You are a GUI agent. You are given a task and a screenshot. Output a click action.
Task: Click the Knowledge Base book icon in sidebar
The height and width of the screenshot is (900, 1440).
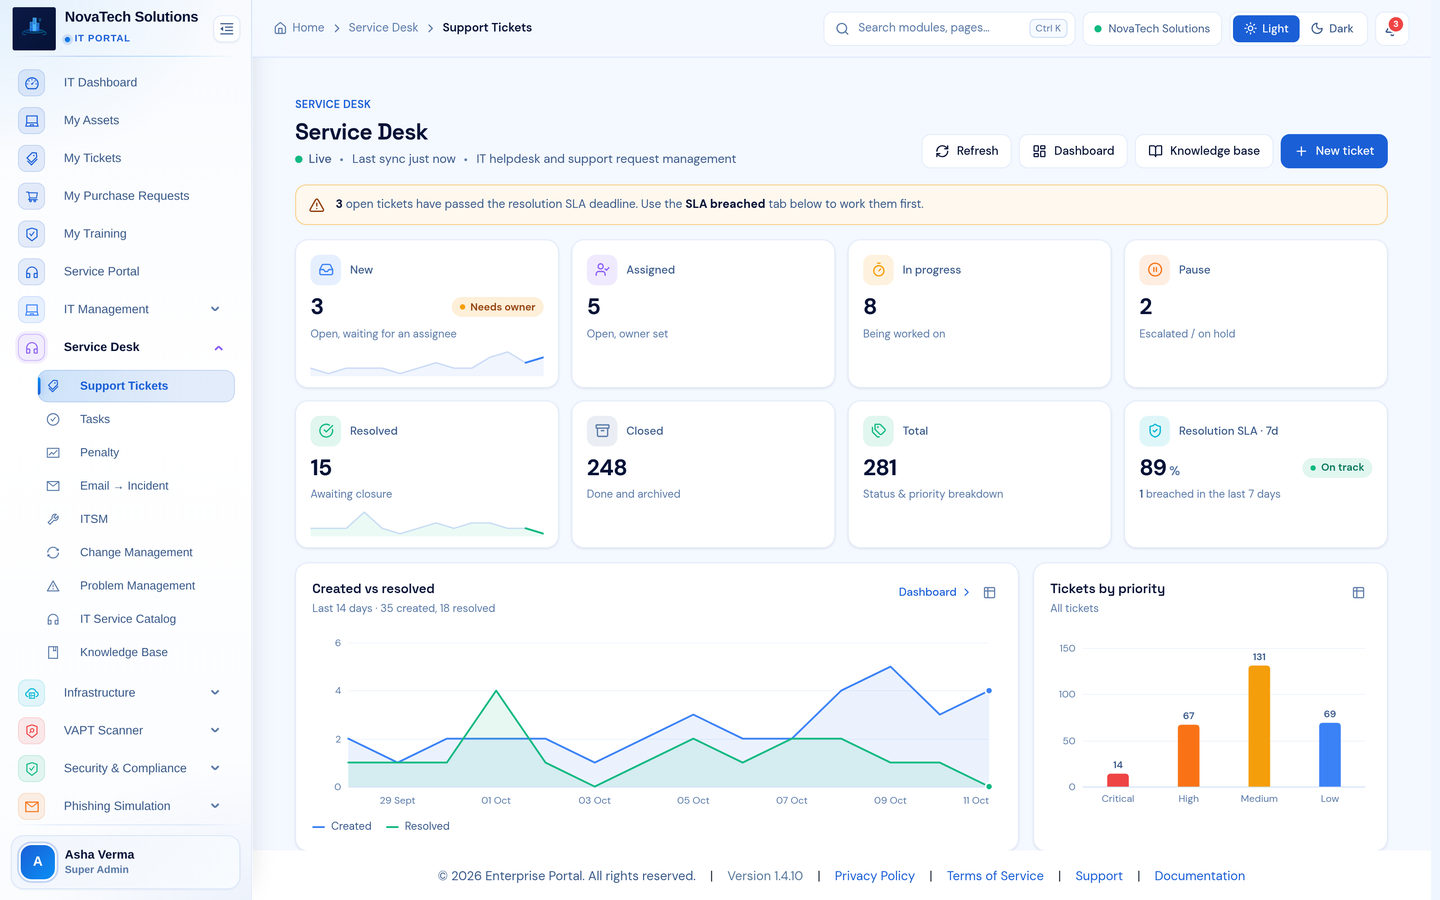point(53,653)
